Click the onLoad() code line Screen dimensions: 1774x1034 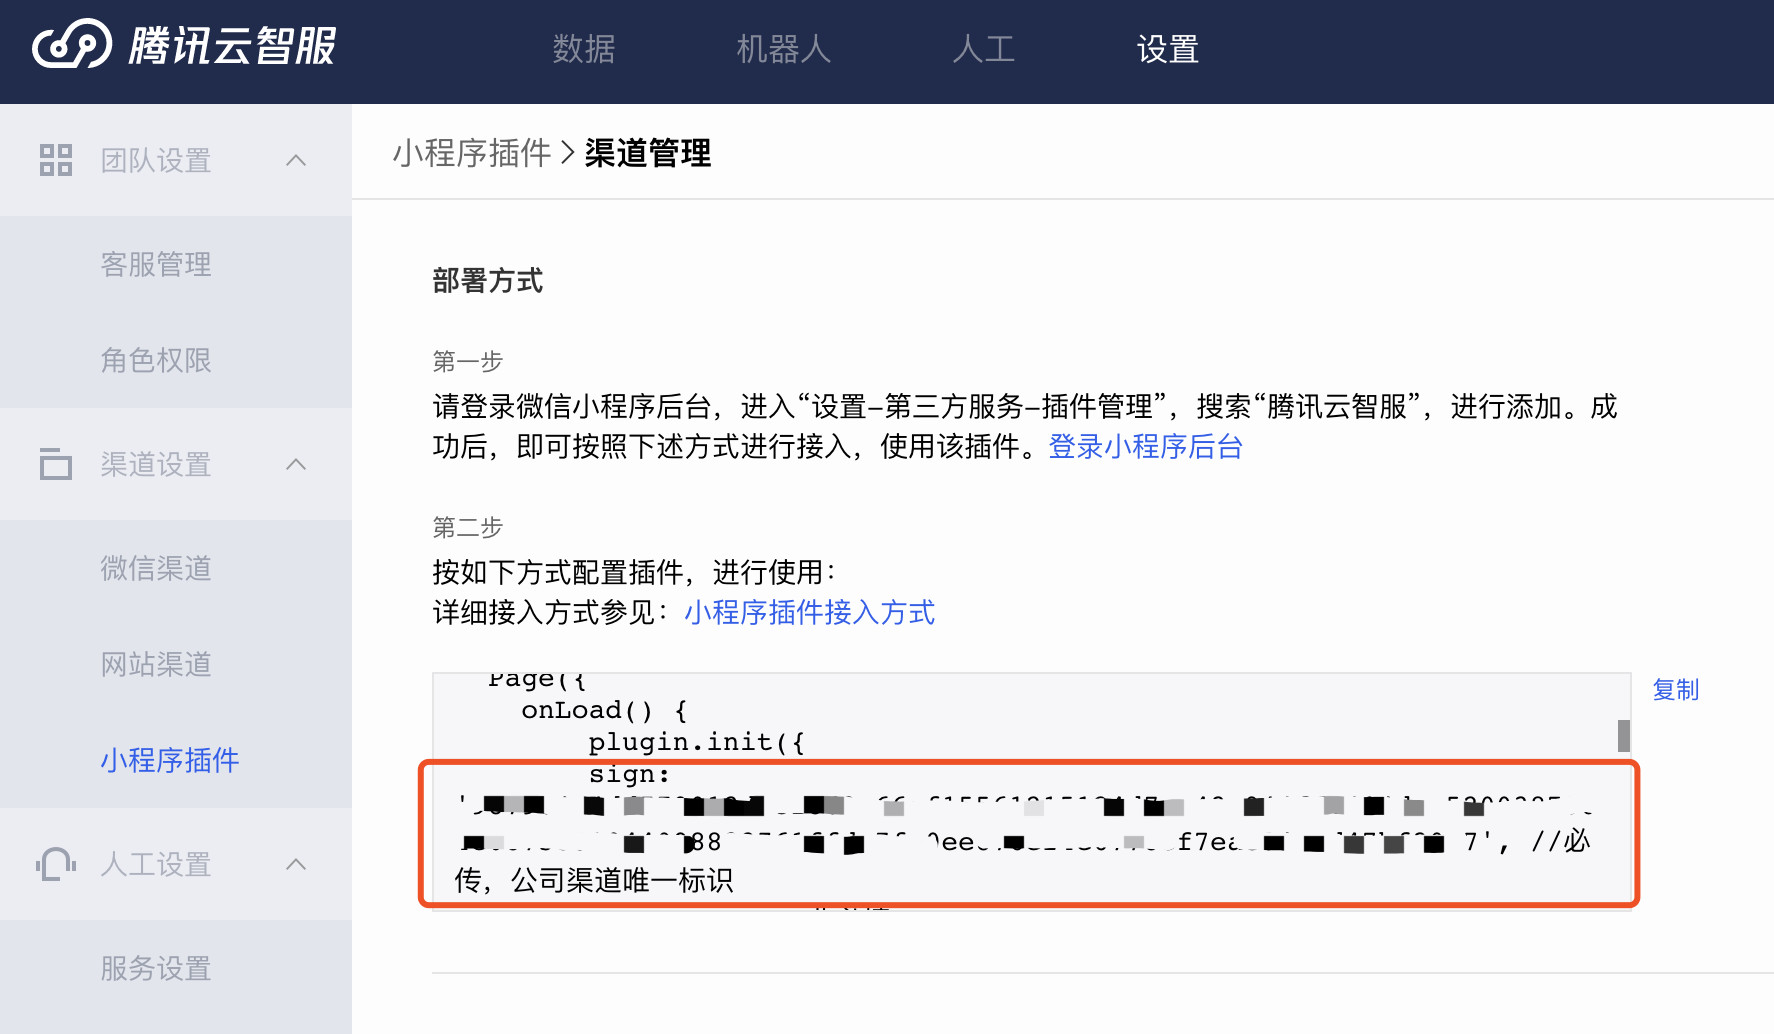click(x=604, y=710)
